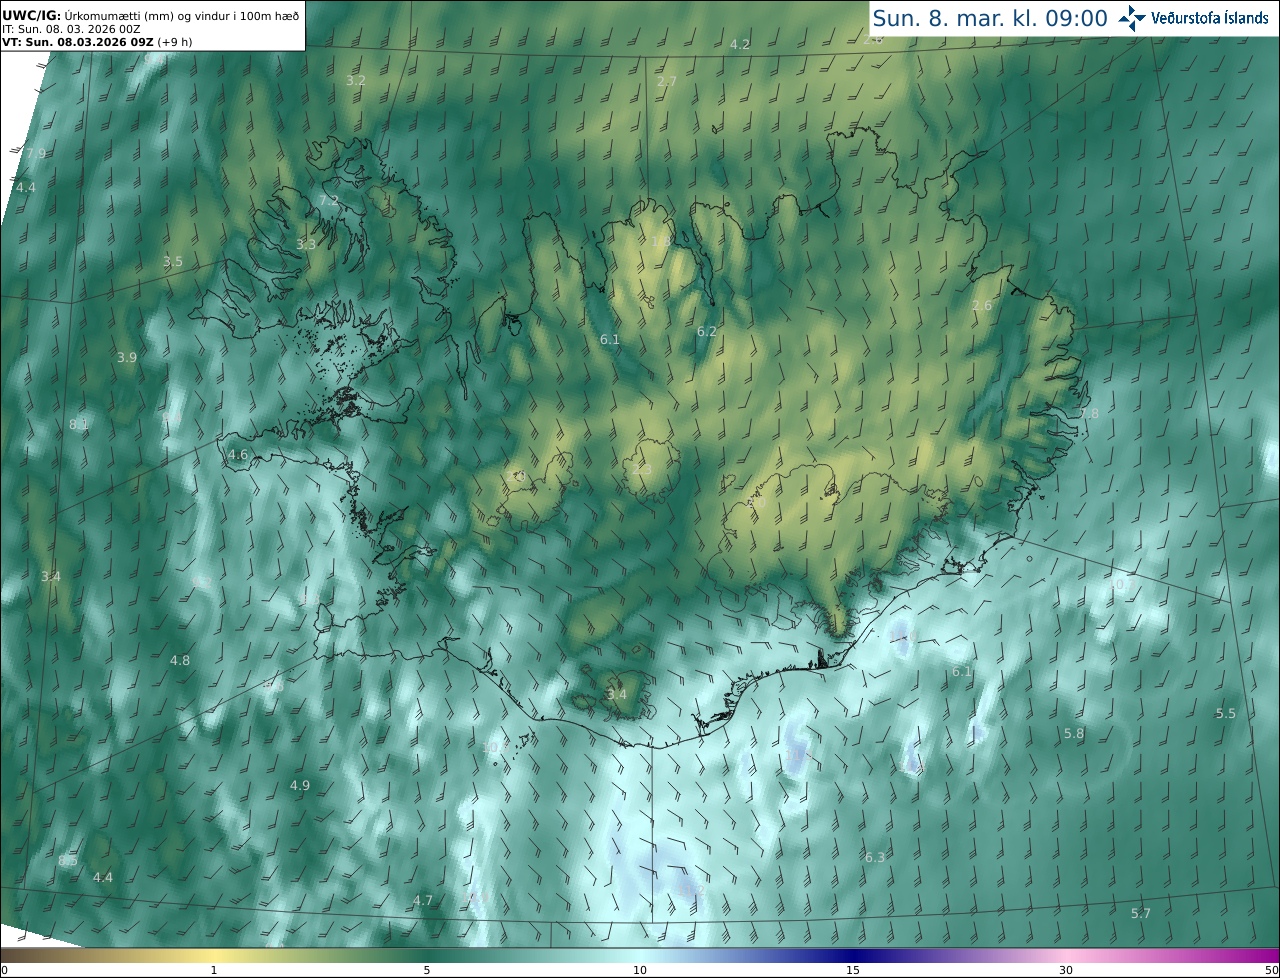Viewport: 1280px width, 978px height.
Task: Click the 6.2 value in north-central Iceland
Action: tap(706, 331)
